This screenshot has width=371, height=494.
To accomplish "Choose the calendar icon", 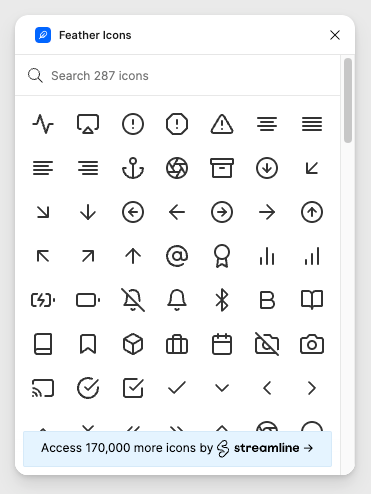I will [222, 344].
